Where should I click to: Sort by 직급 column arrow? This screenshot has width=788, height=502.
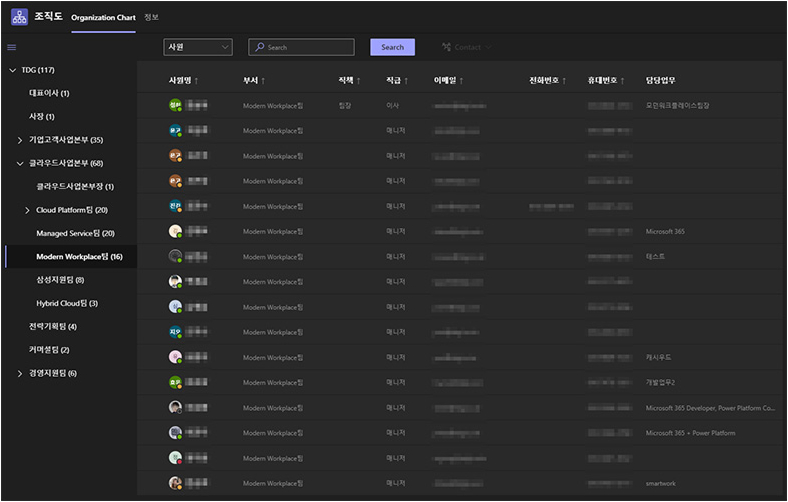(406, 81)
